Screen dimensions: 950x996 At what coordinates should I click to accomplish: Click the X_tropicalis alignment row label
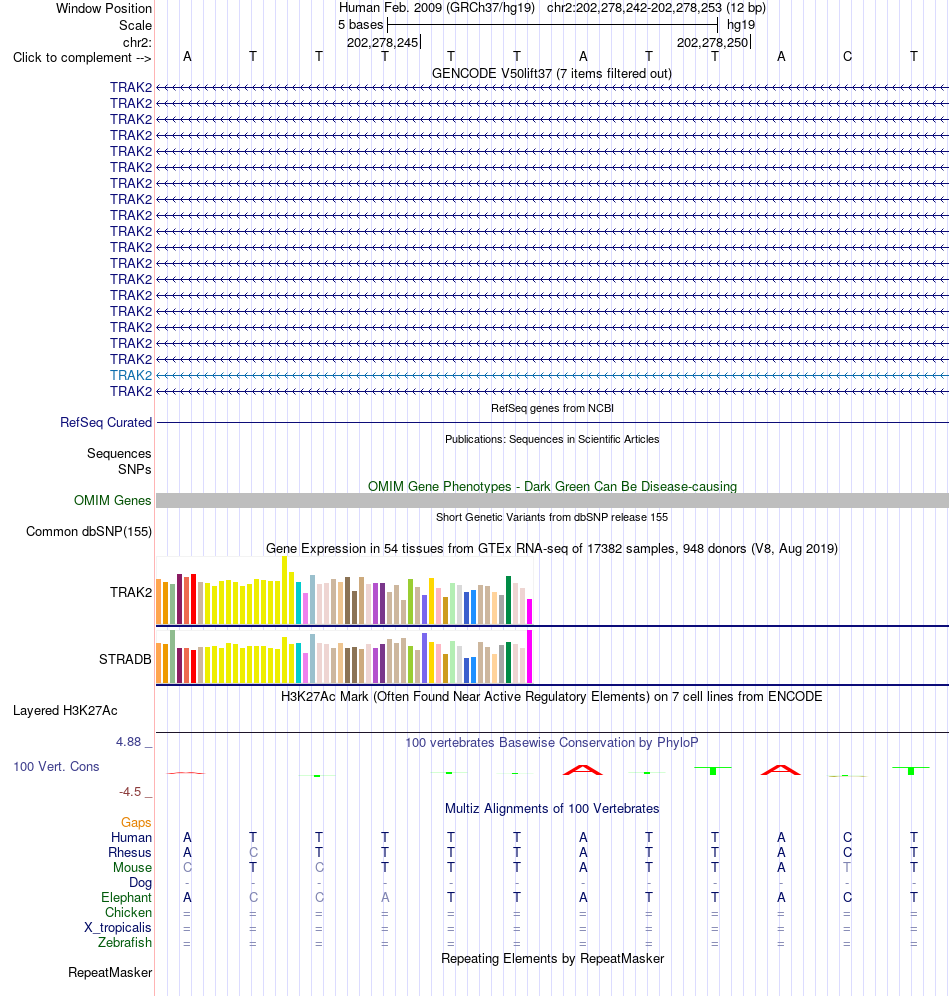click(118, 927)
